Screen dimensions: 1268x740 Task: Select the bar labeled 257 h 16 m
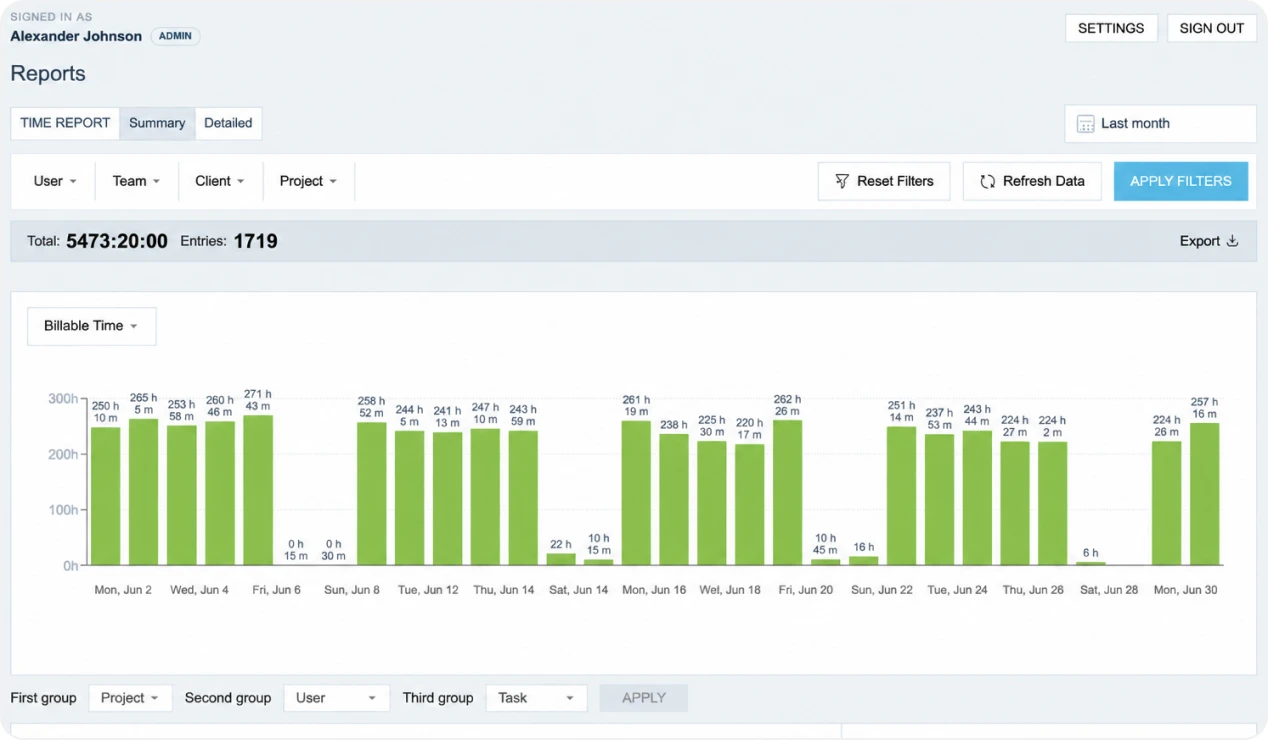(x=1205, y=495)
